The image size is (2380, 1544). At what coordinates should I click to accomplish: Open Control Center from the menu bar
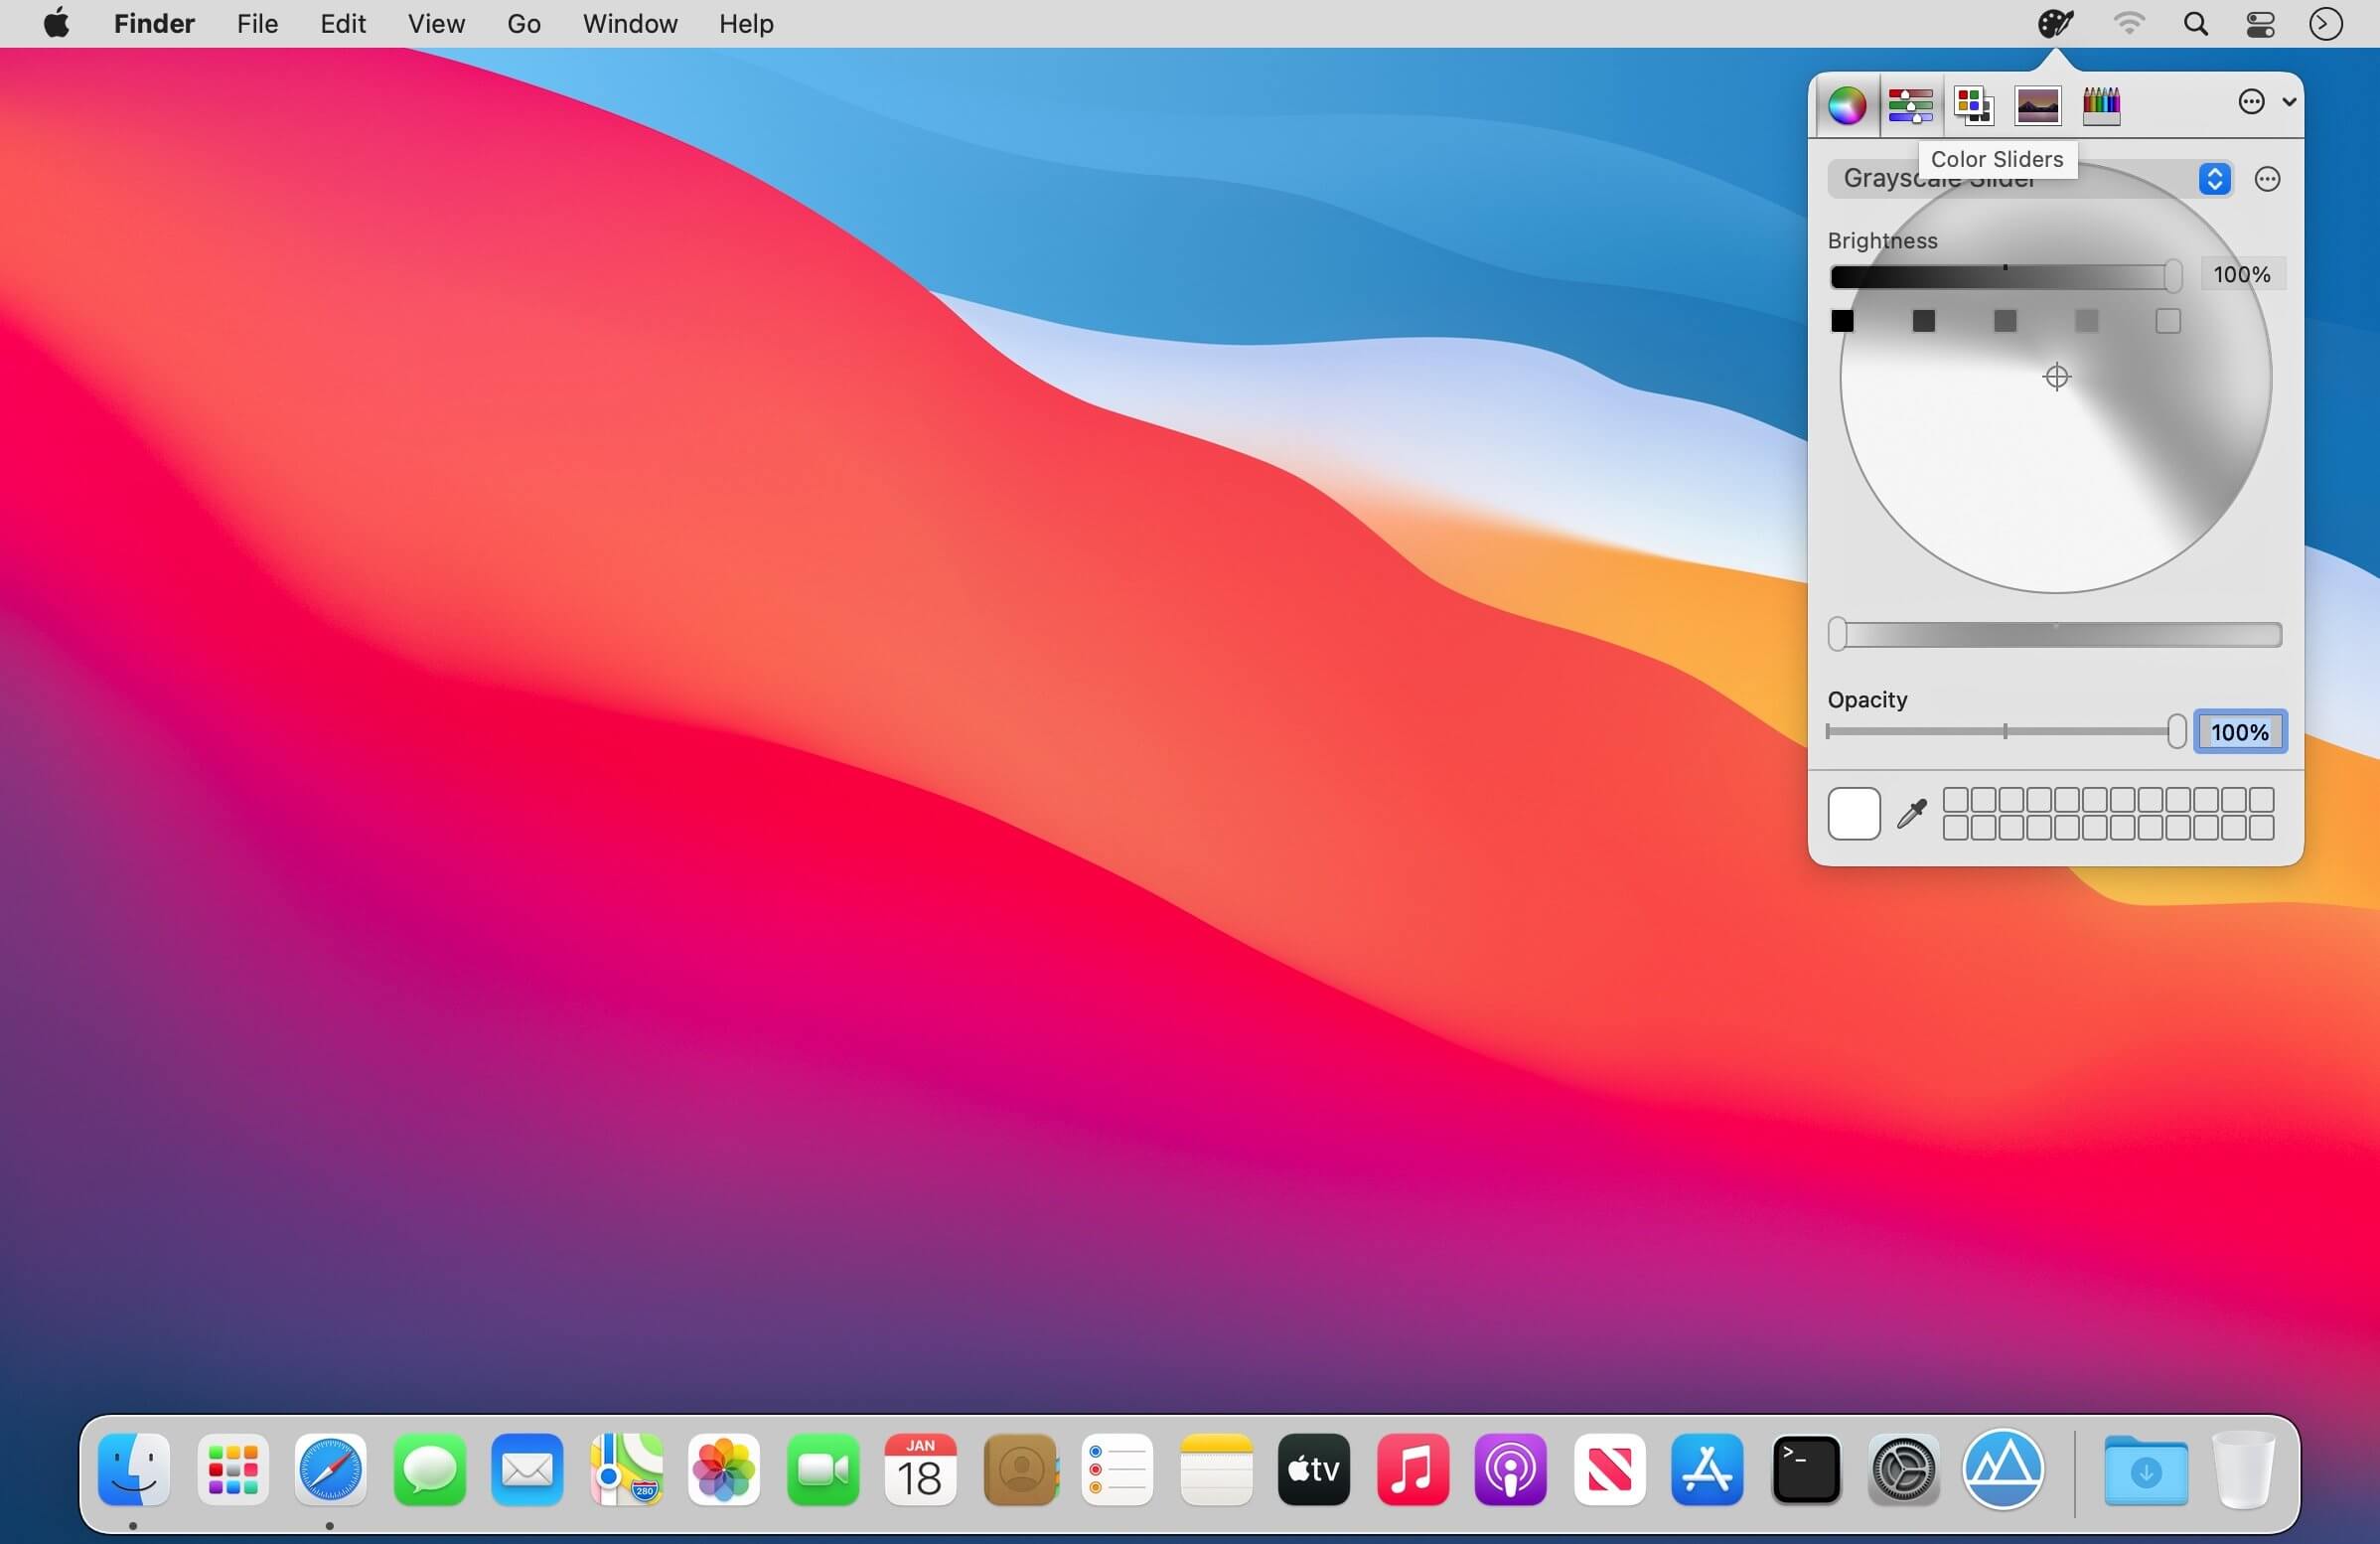(x=2261, y=23)
